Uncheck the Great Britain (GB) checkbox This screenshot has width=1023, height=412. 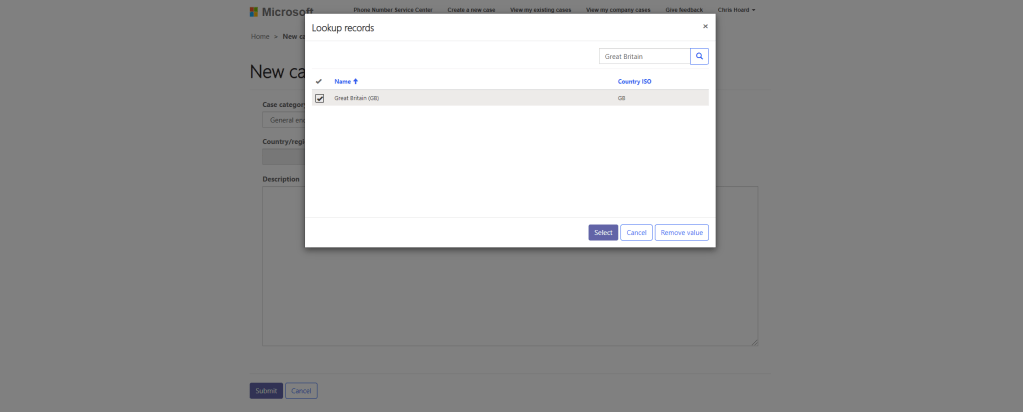[x=320, y=98]
